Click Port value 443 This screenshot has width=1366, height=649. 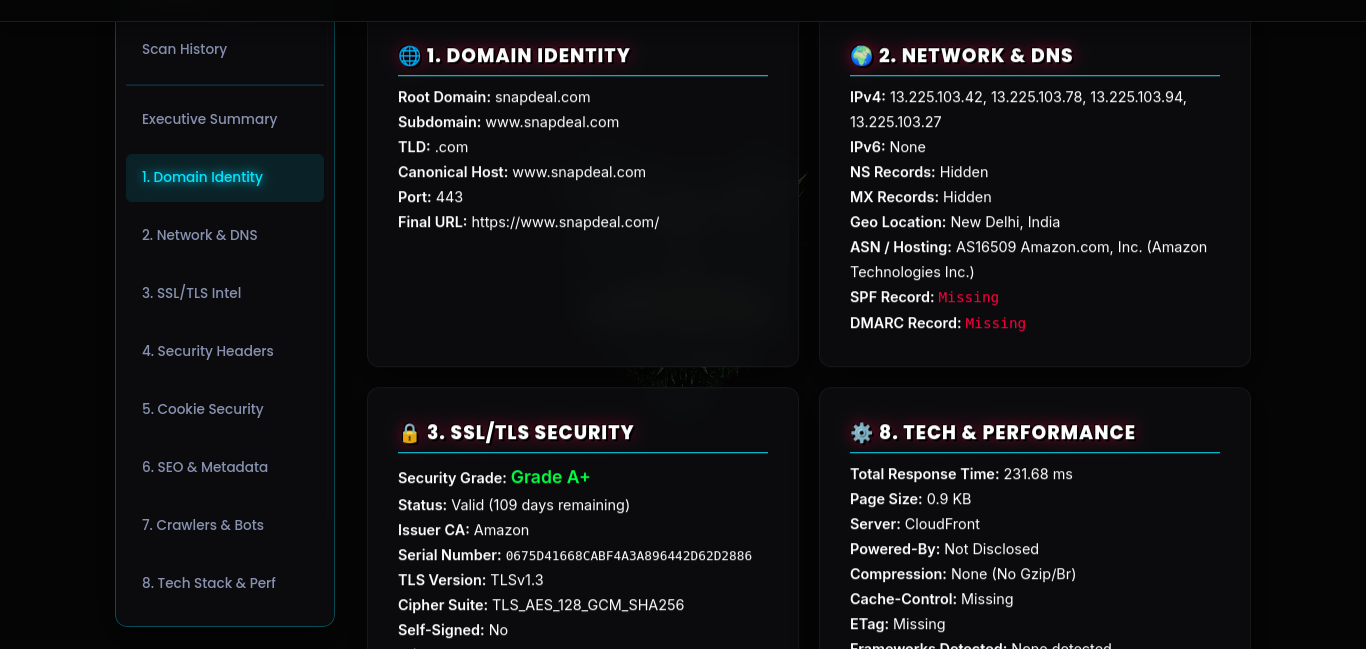pos(449,197)
